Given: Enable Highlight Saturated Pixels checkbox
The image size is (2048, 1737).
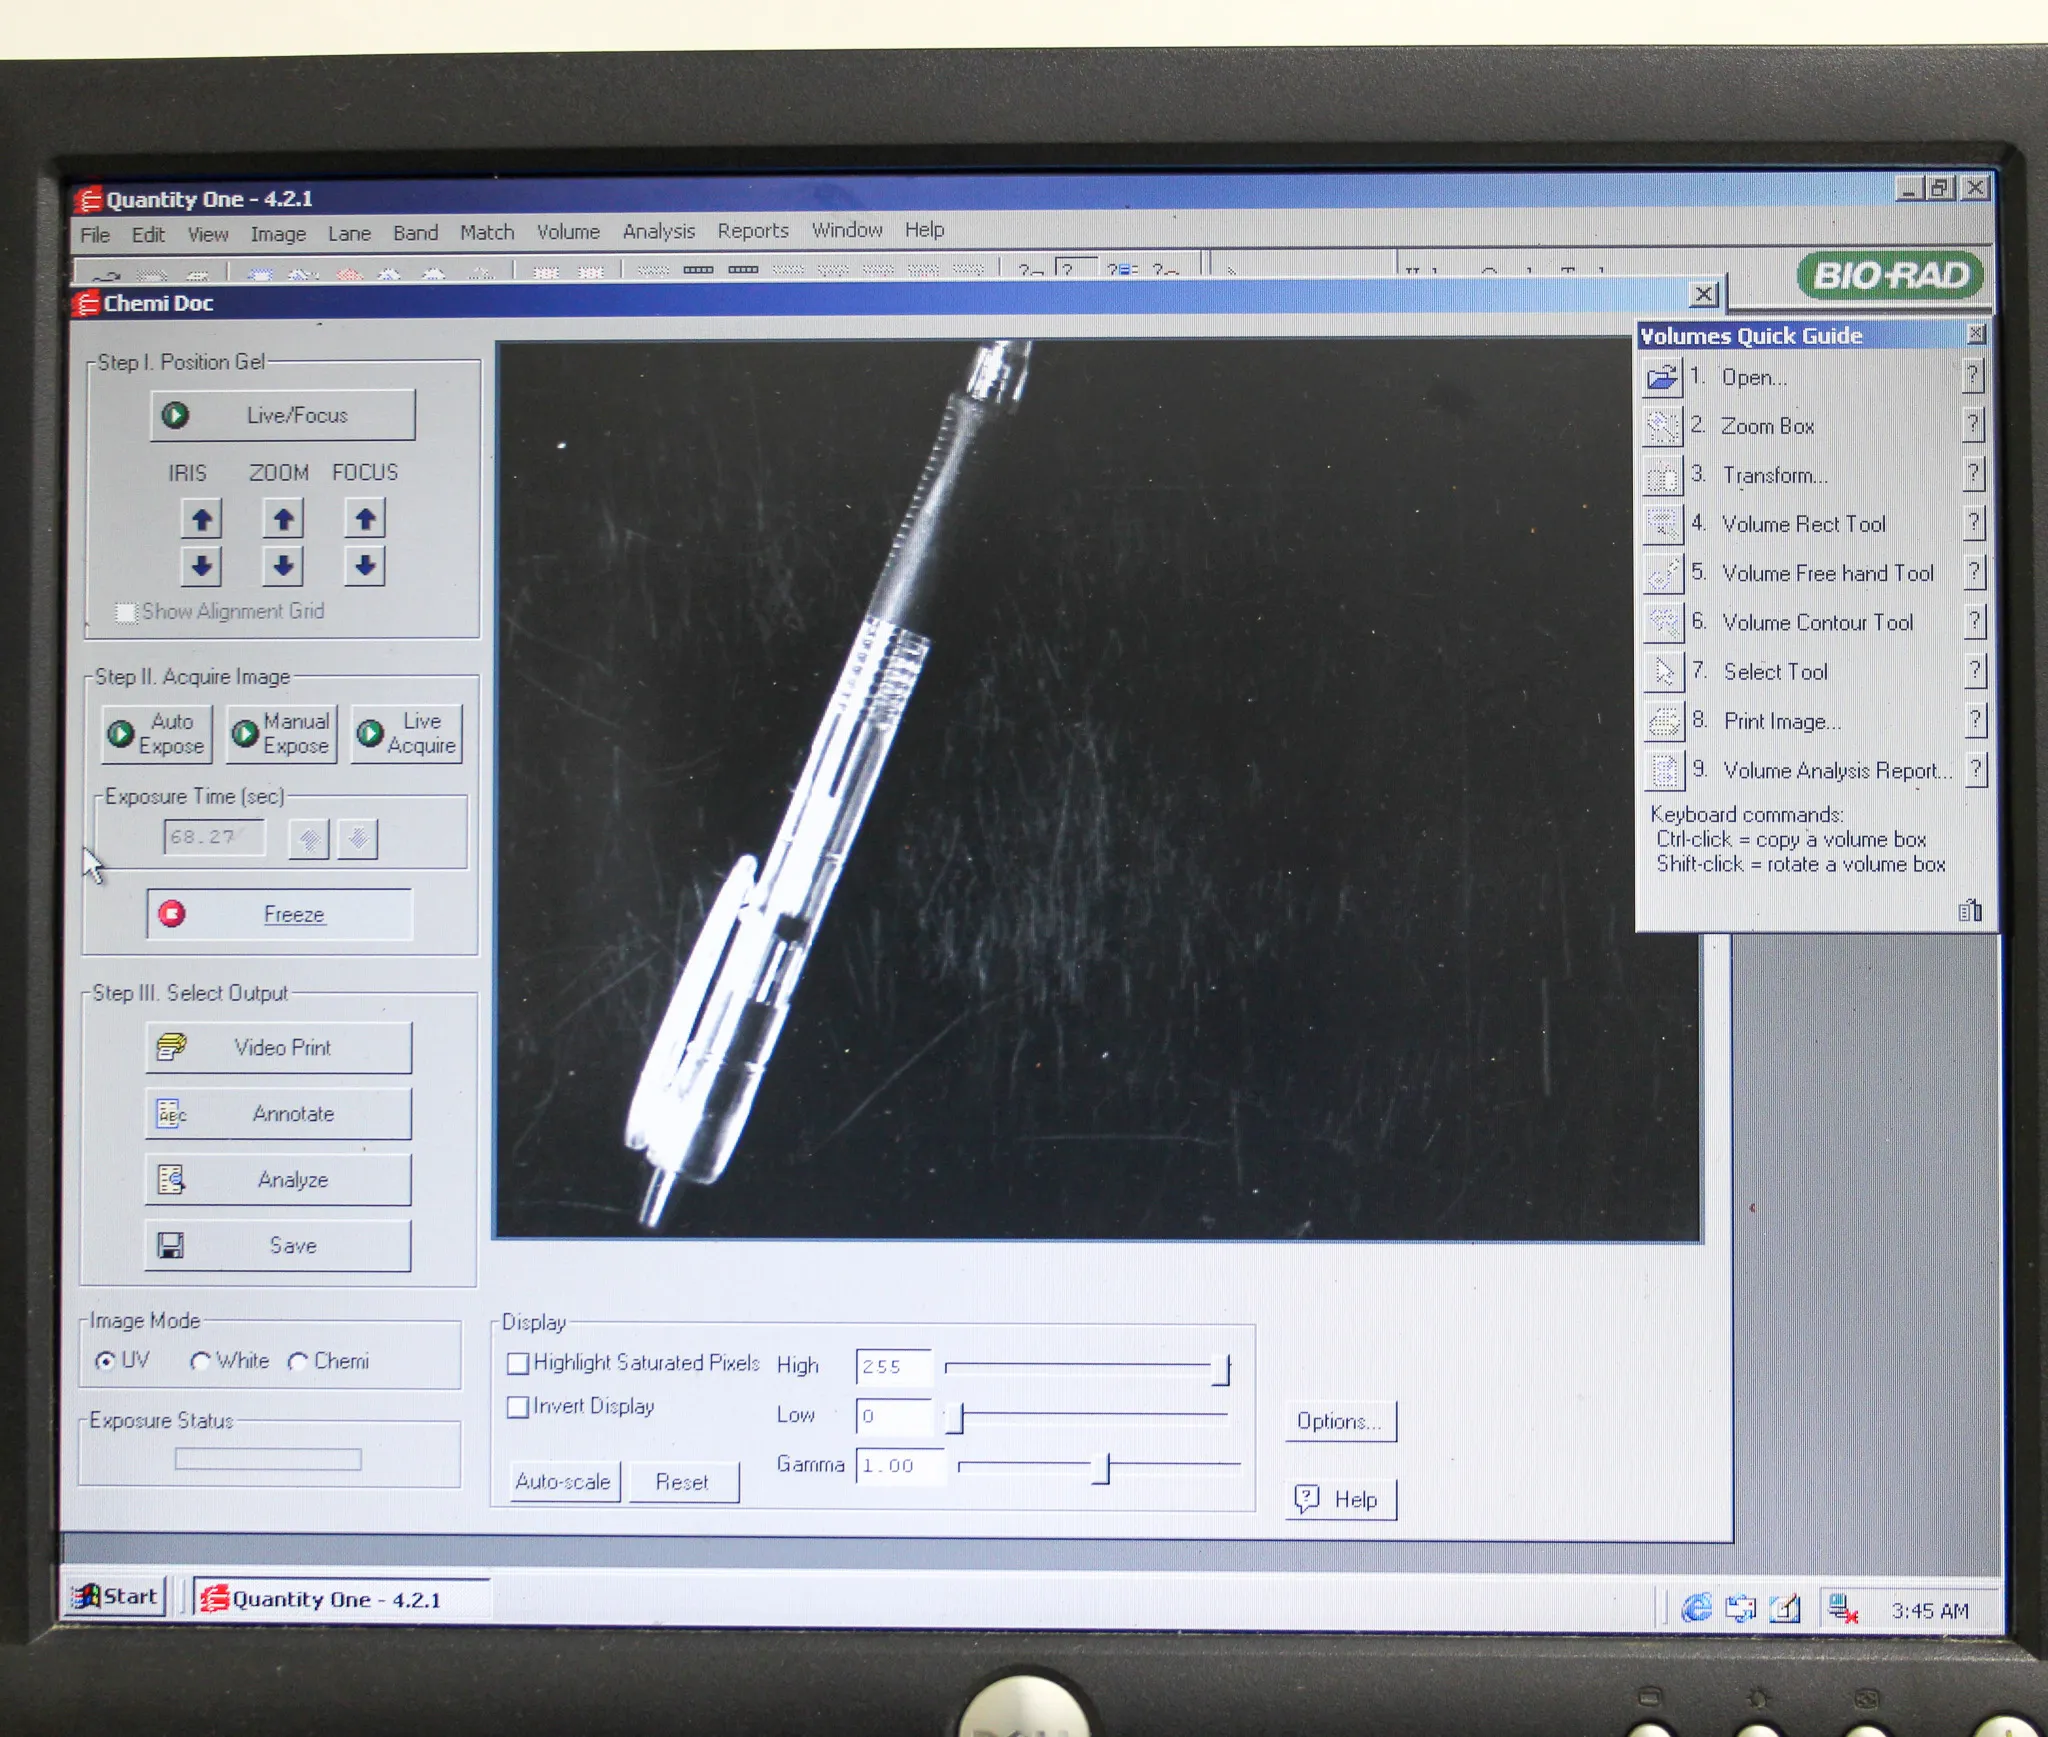Looking at the screenshot, I should point(517,1363).
